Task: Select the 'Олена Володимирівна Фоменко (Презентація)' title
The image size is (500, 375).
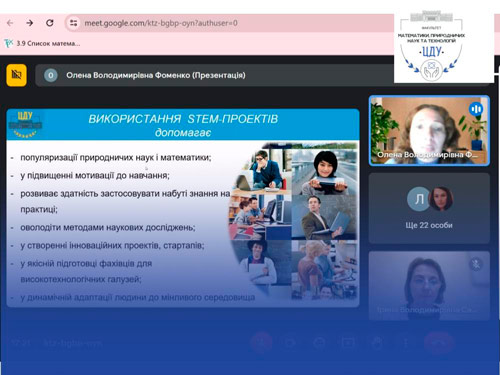Action: coord(156,75)
